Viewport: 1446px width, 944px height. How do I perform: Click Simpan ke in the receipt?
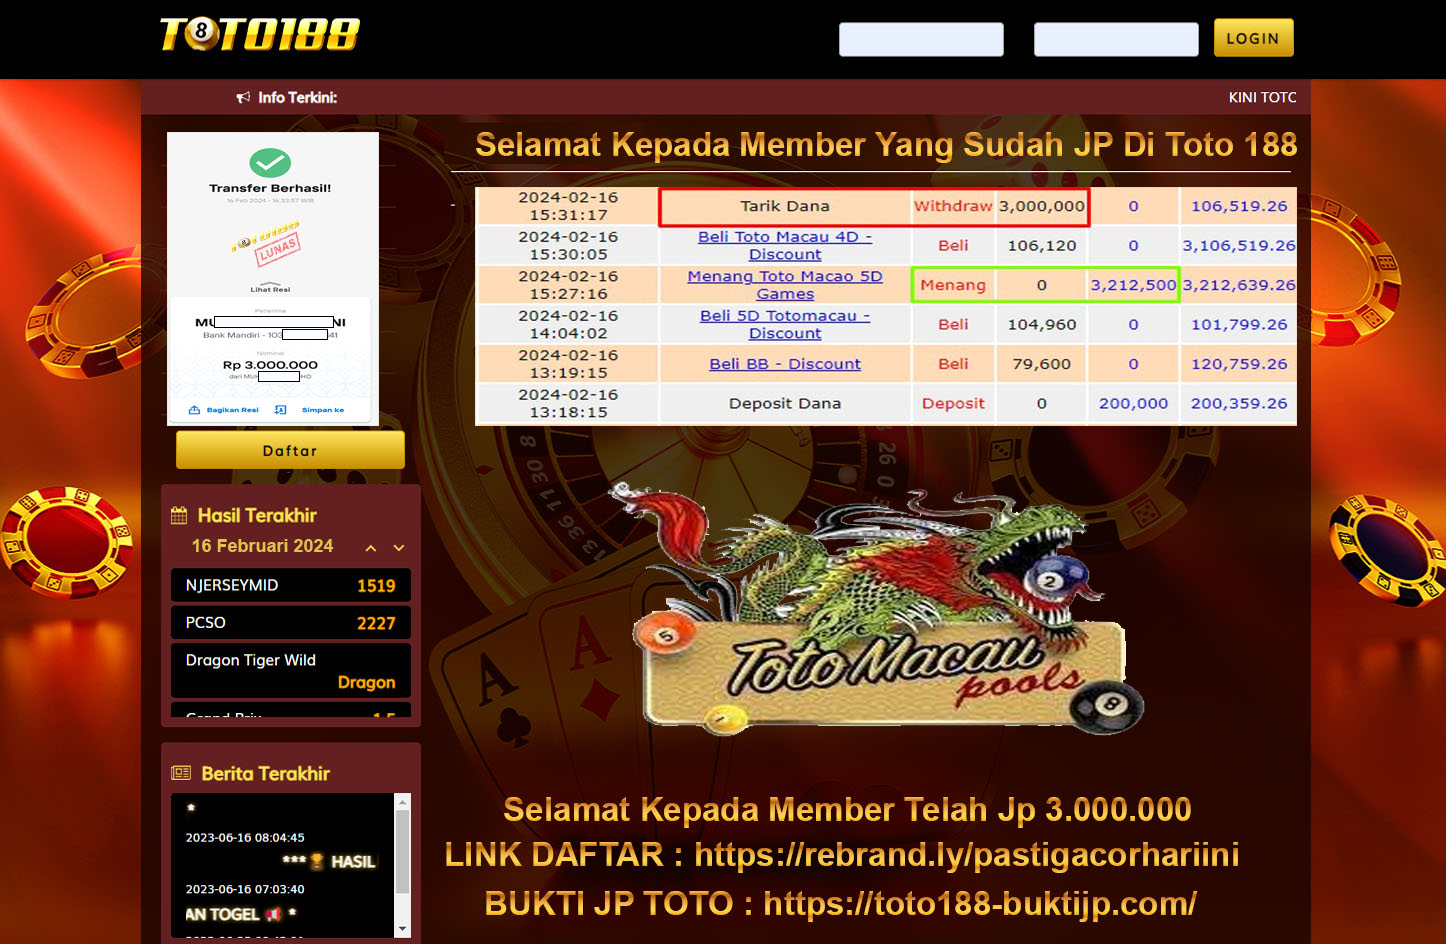[x=322, y=410]
